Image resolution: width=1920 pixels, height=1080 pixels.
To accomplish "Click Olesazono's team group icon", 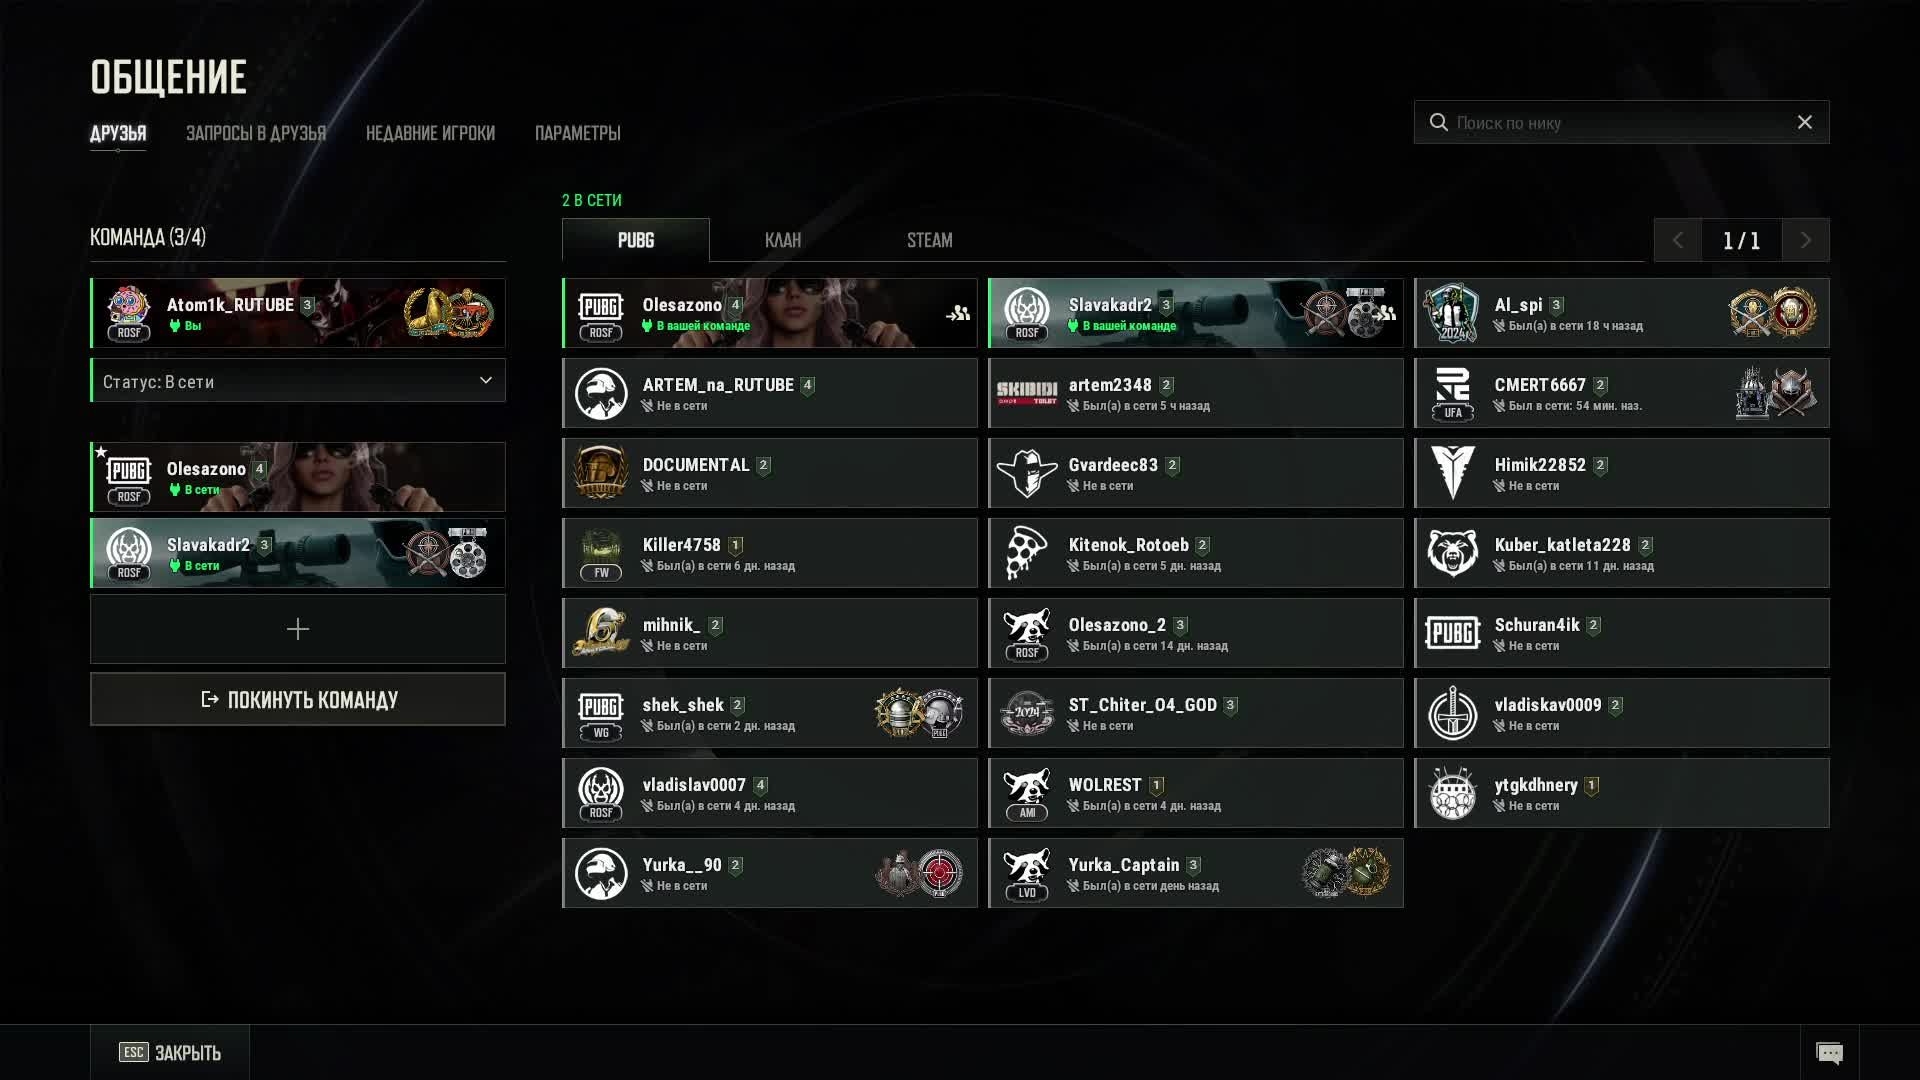I will pyautogui.click(x=958, y=313).
